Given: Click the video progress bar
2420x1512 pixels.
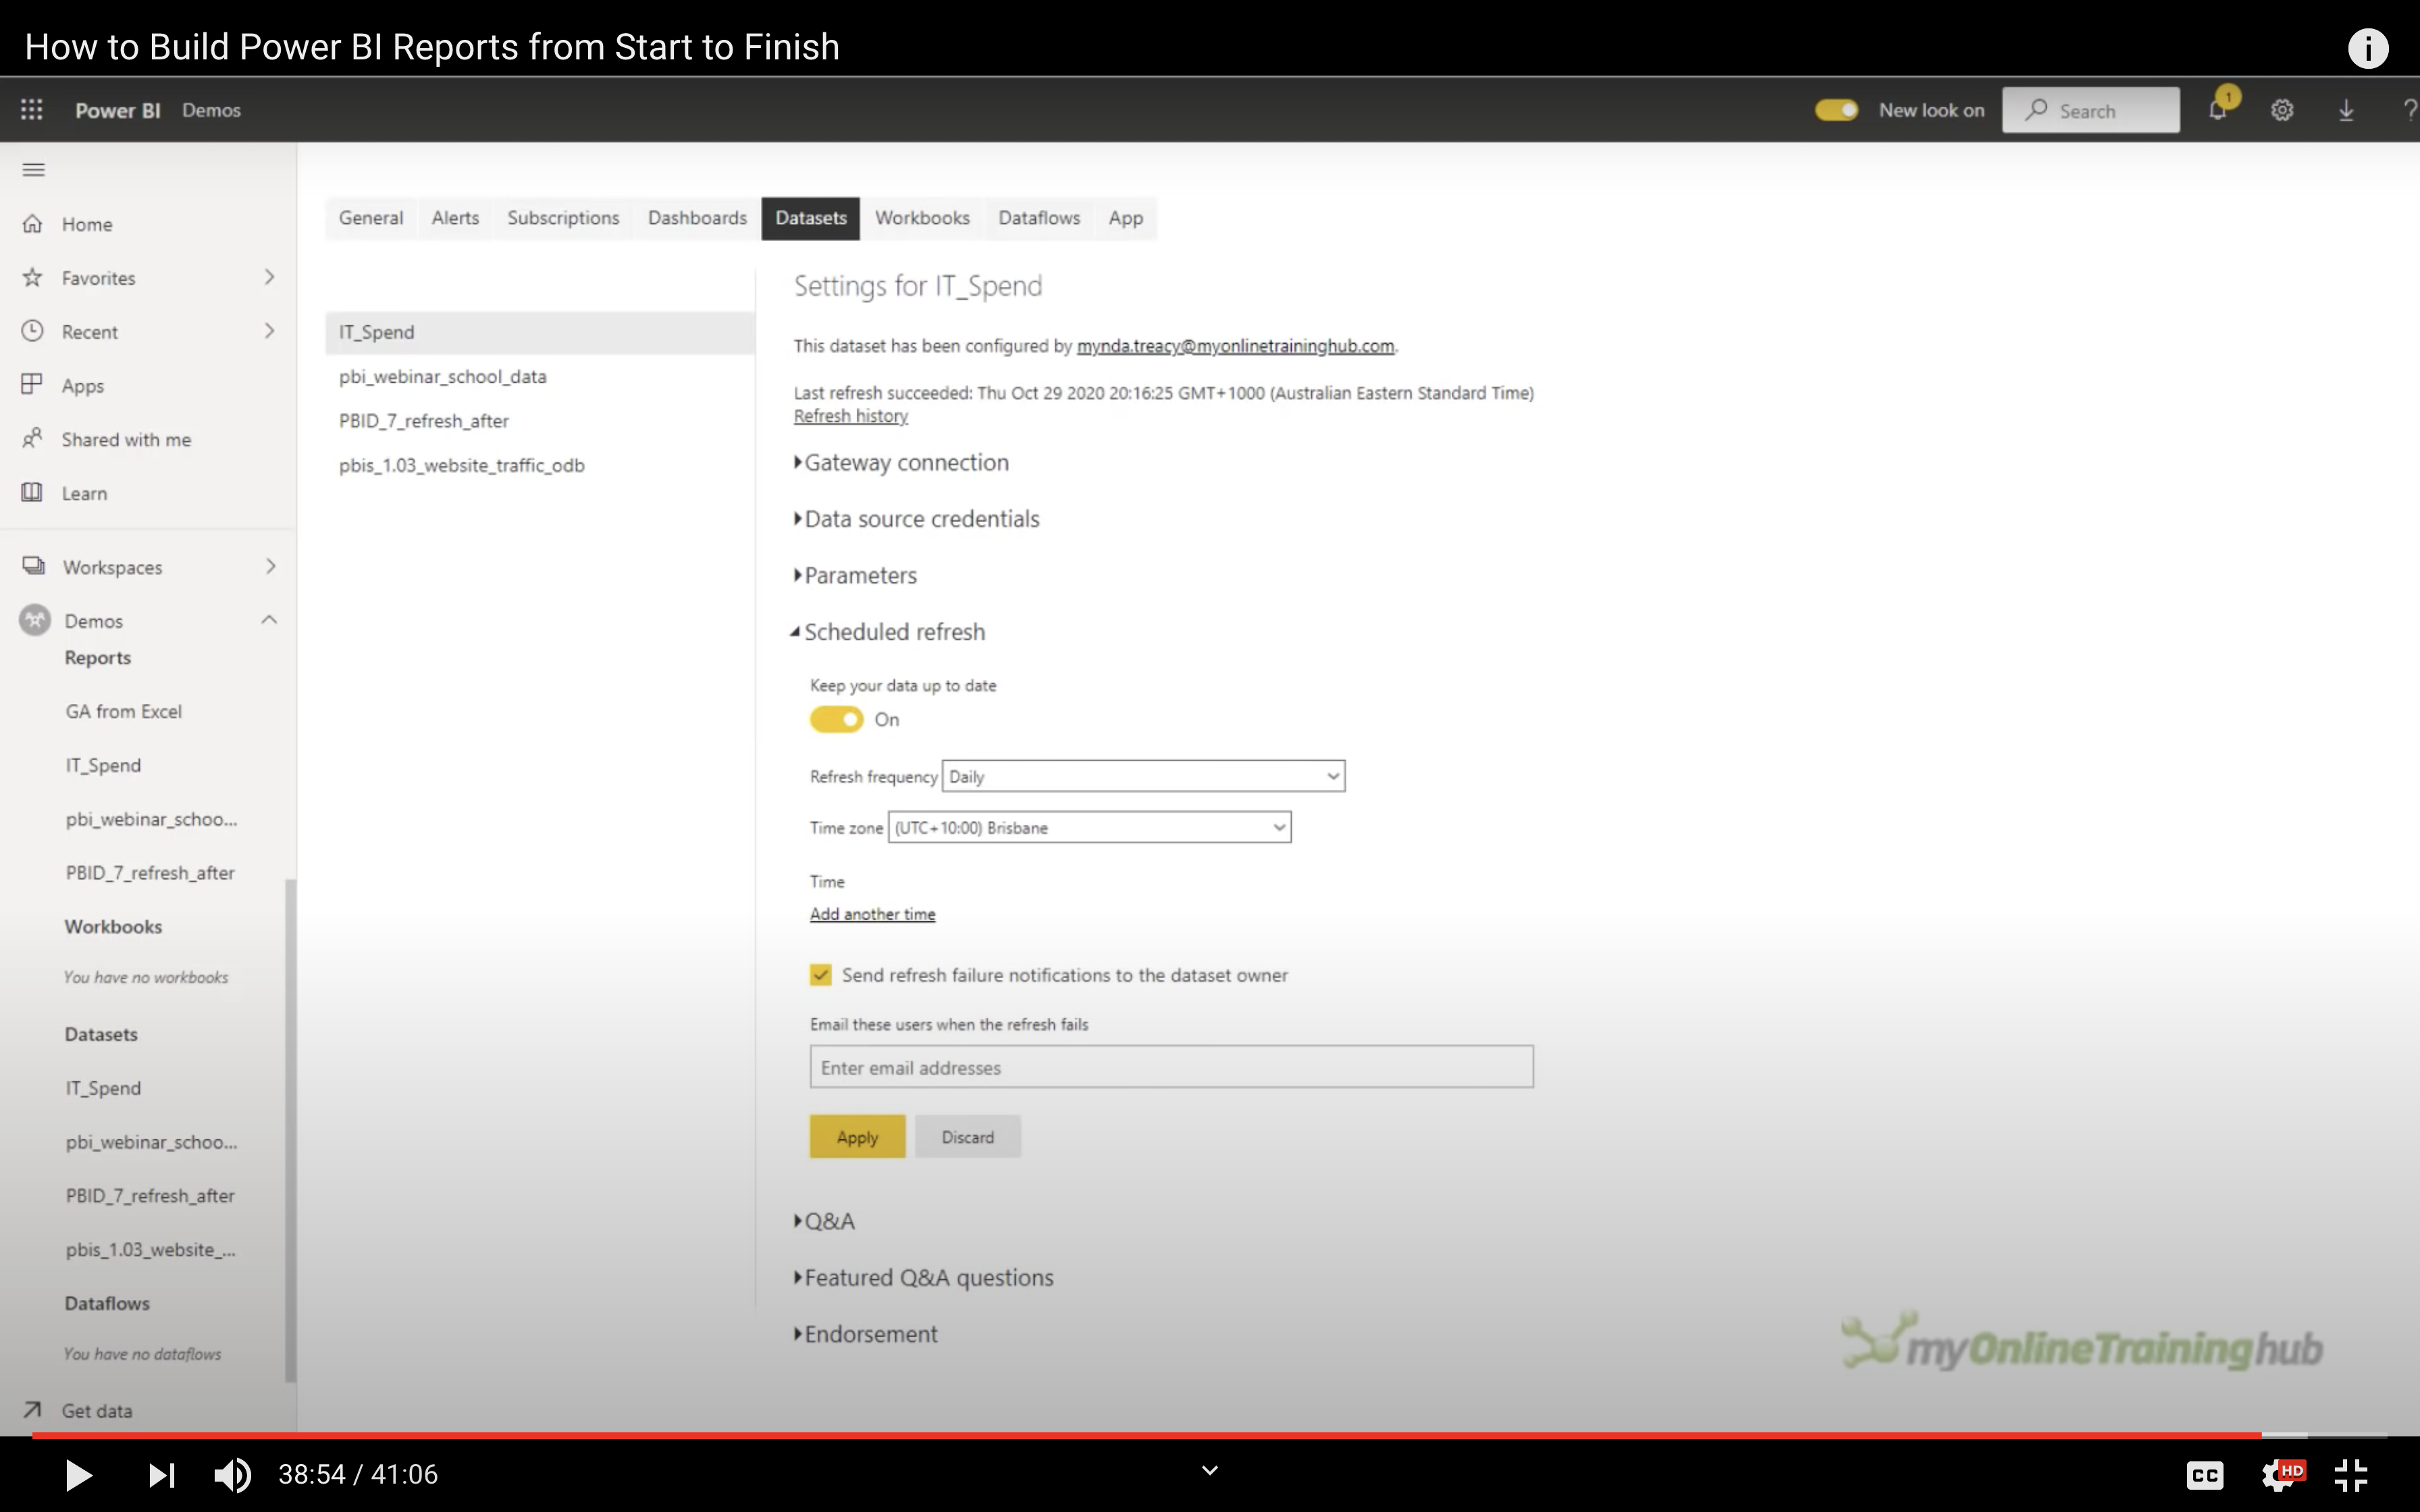Looking at the screenshot, I should click(1200, 1435).
